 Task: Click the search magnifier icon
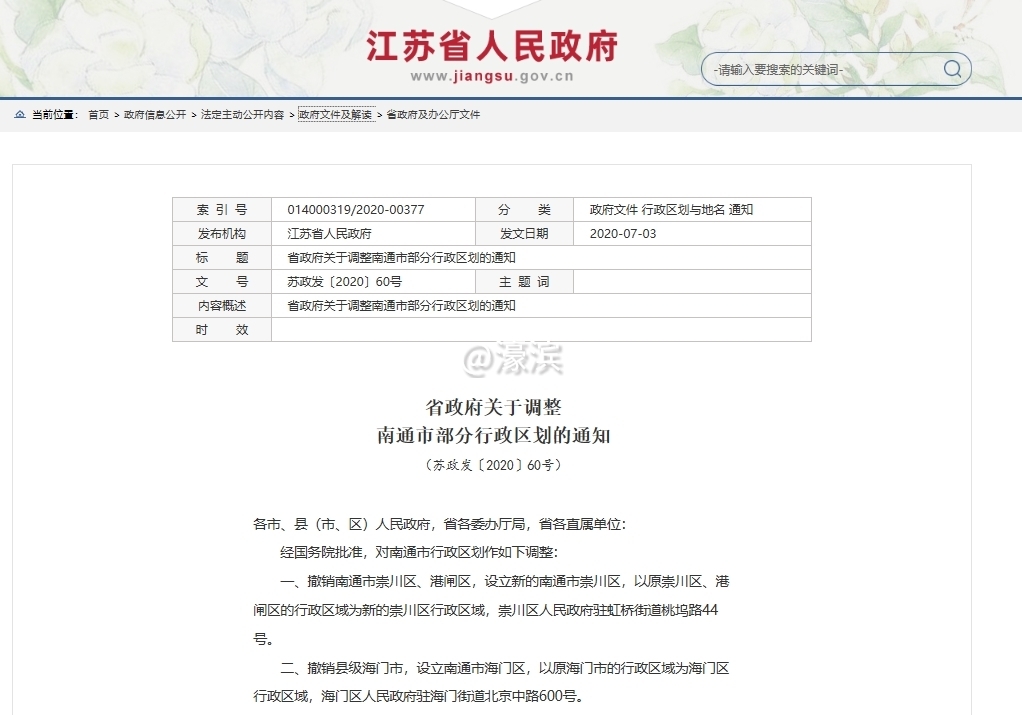tap(951, 68)
